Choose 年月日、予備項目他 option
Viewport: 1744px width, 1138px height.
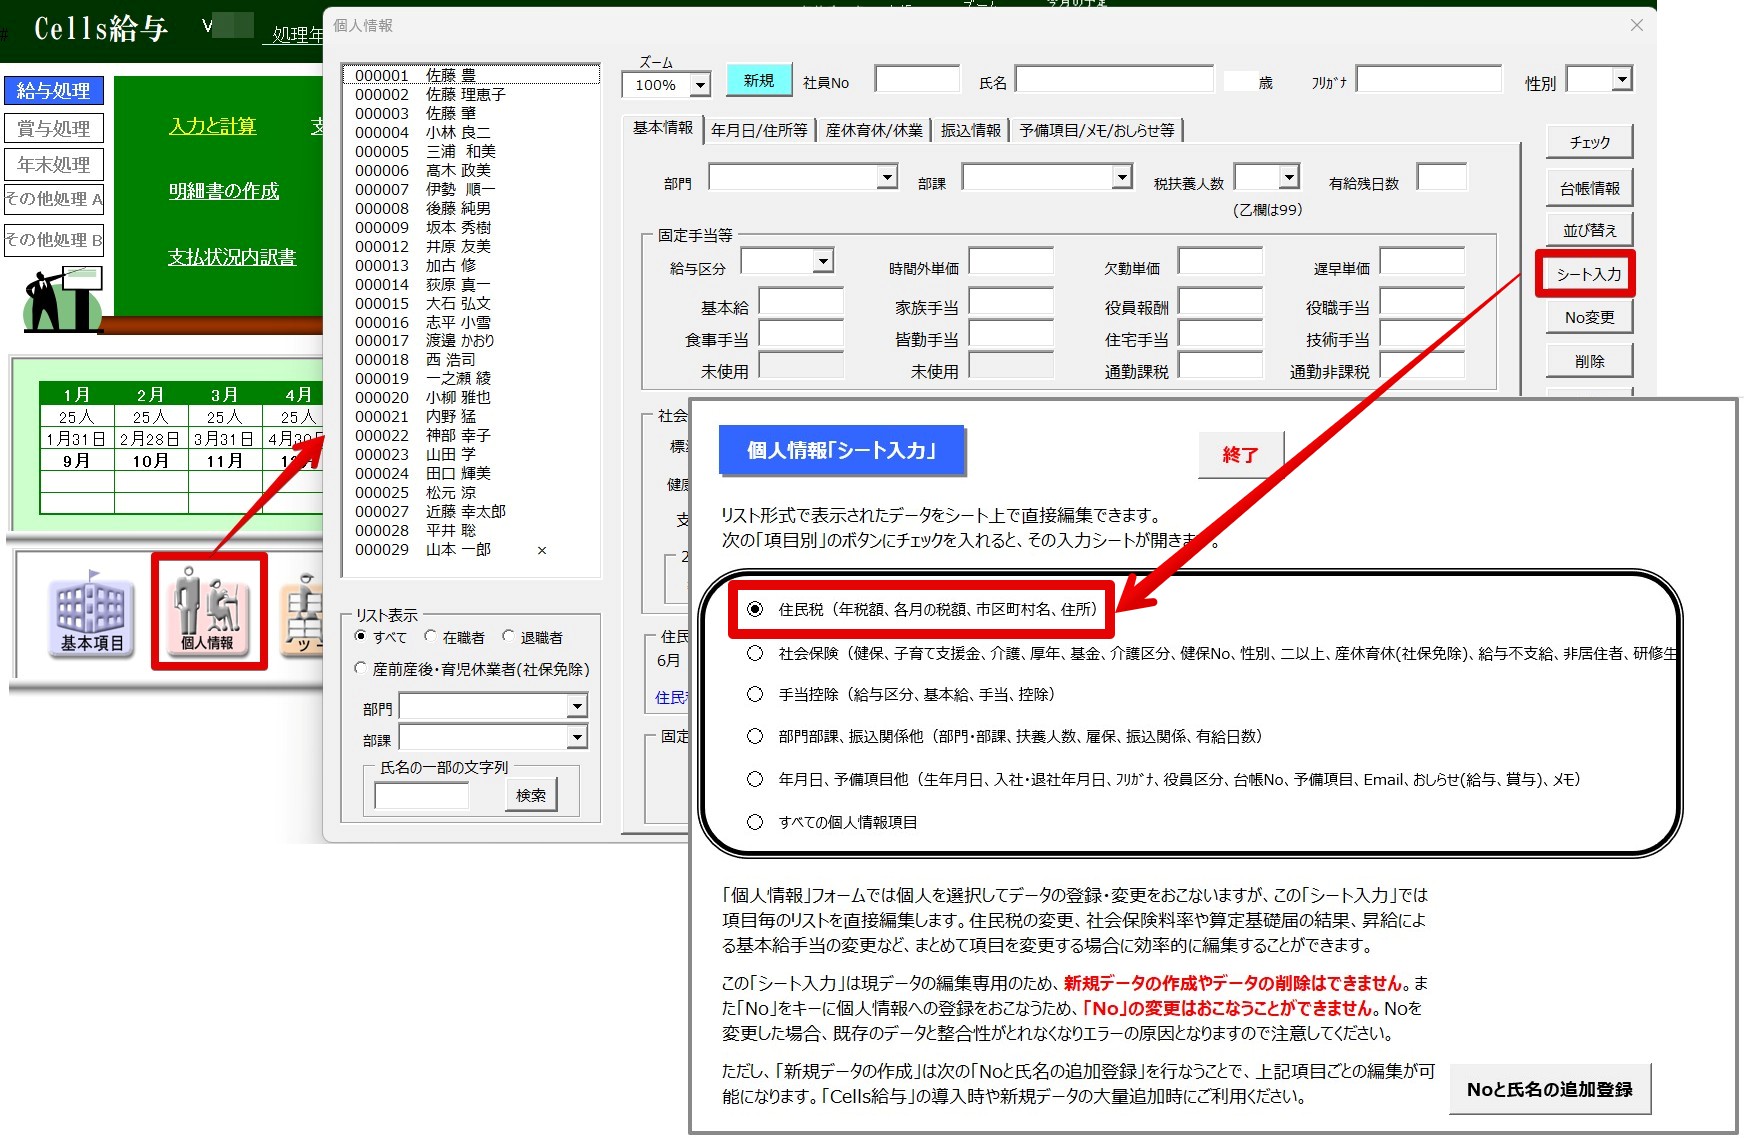click(755, 779)
